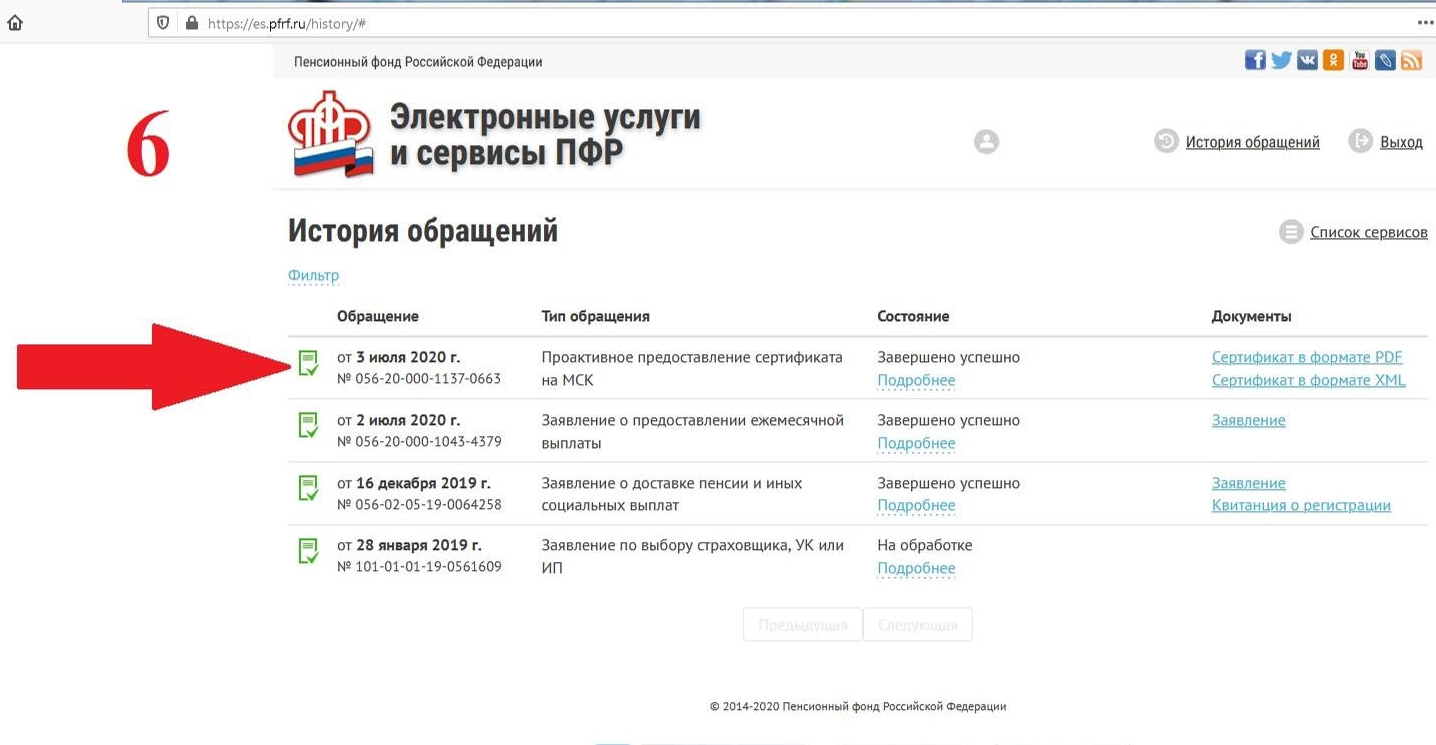
Task: Expand Подробнее for 28 января 2019 request
Action: (x=916, y=568)
